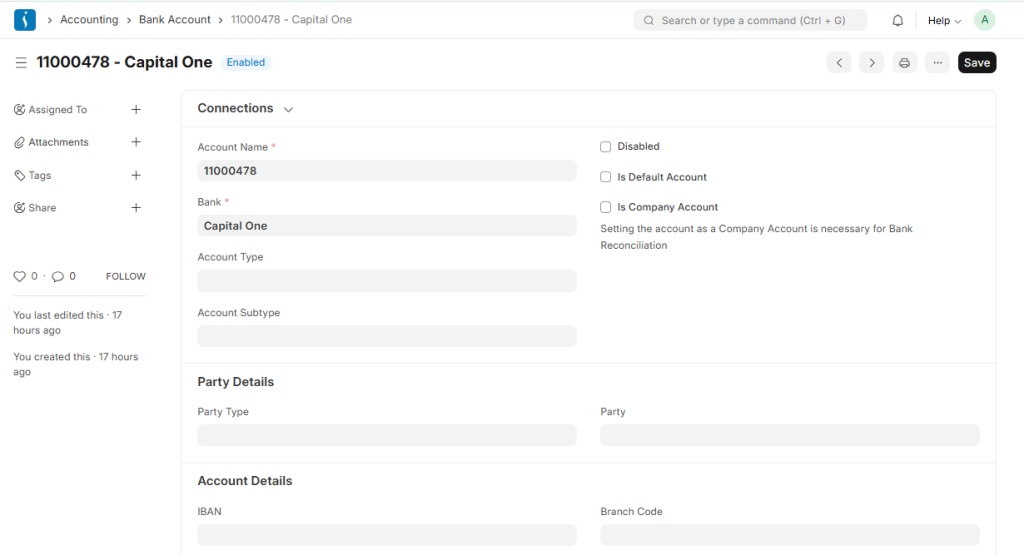Click the Assigned To user icon
Image resolution: width=1024 pixels, height=555 pixels.
pos(20,110)
